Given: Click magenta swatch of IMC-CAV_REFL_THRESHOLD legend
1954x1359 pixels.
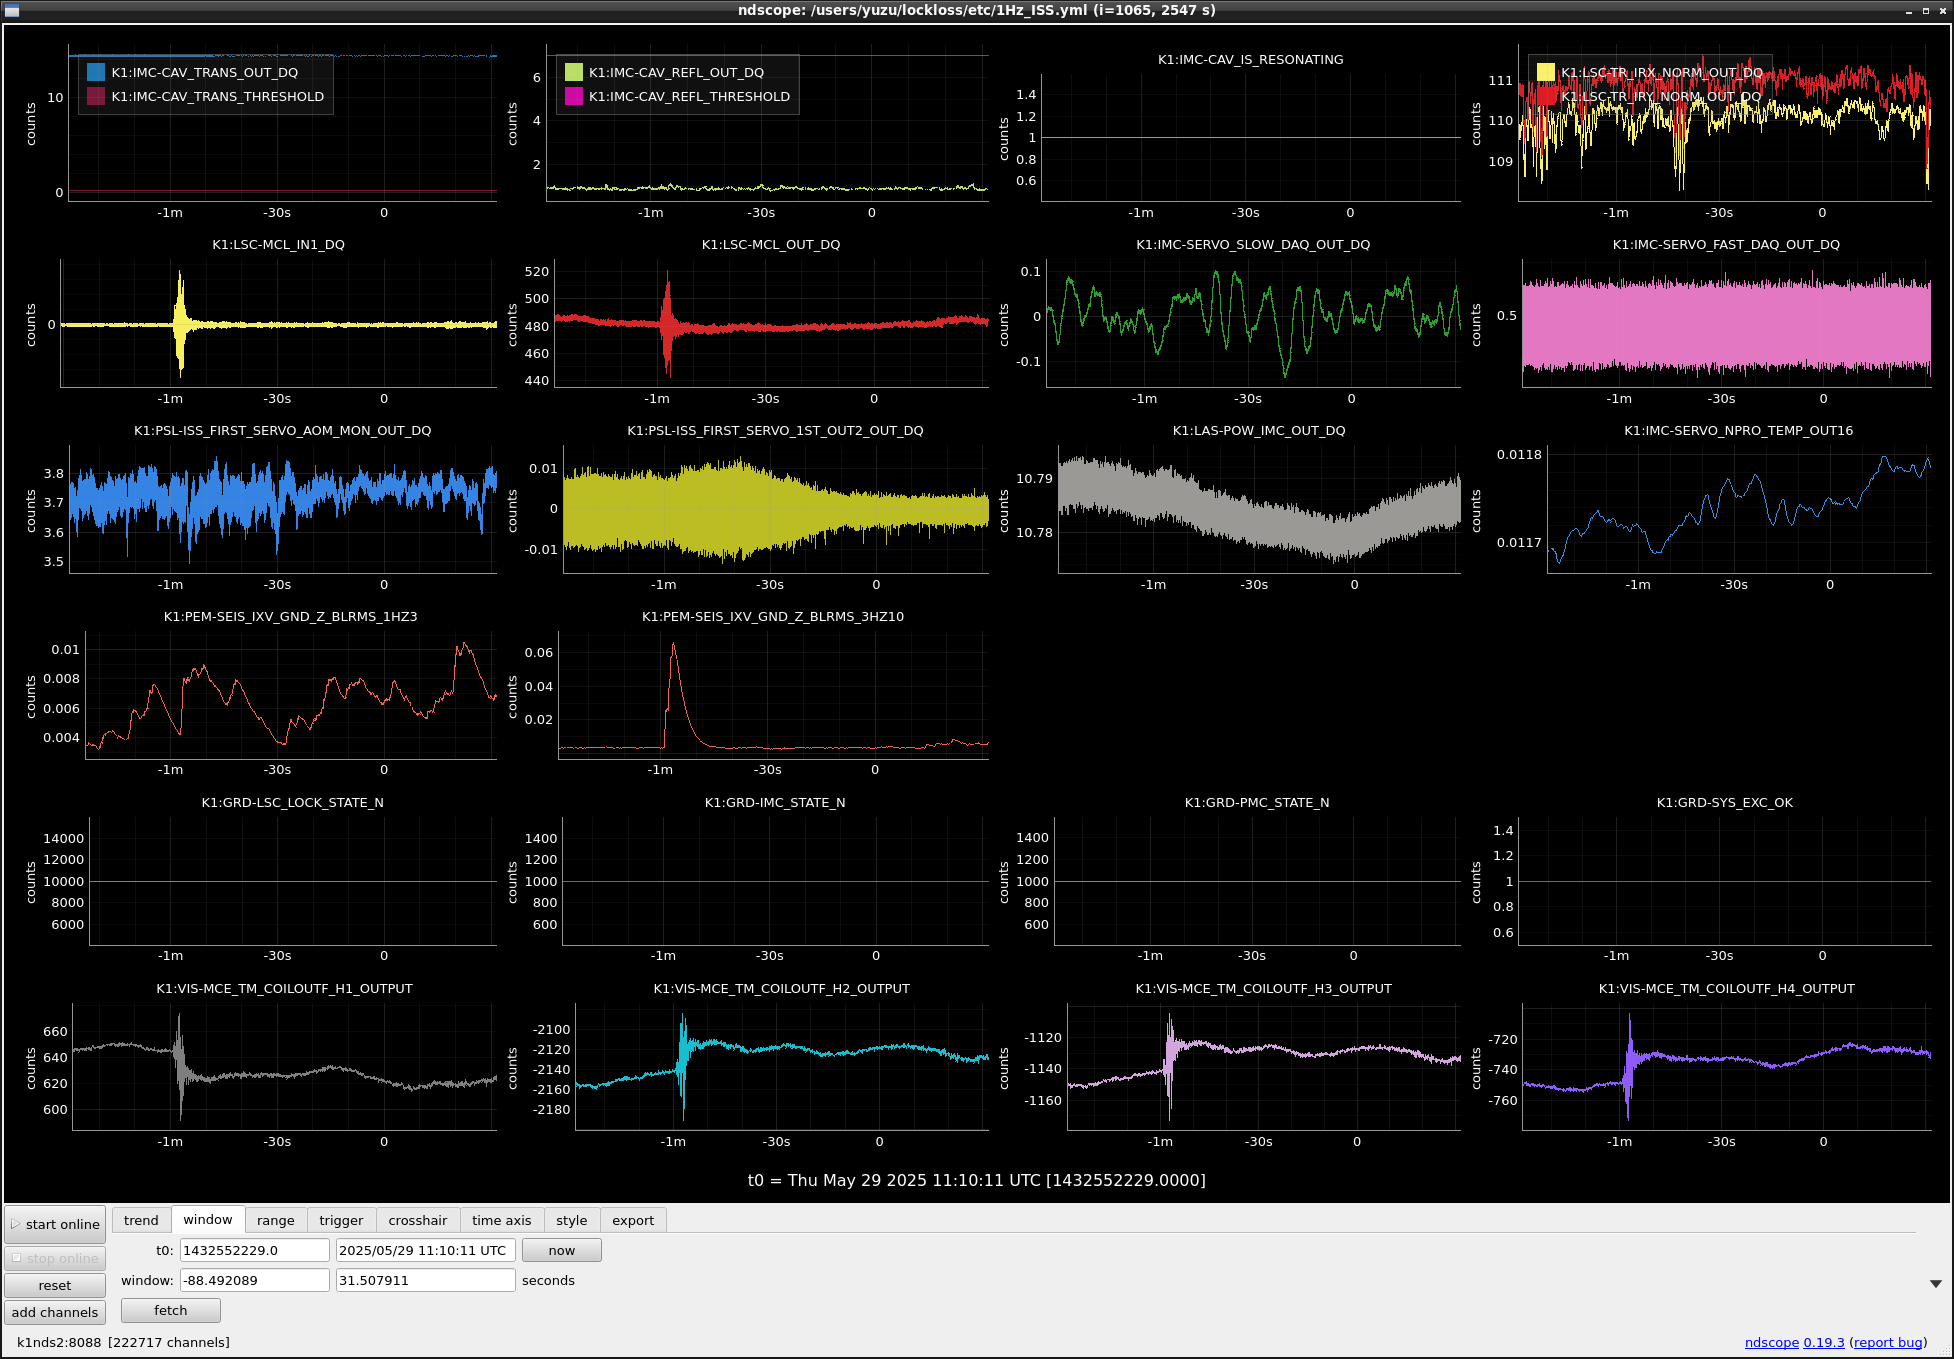Looking at the screenshot, I should point(574,96).
